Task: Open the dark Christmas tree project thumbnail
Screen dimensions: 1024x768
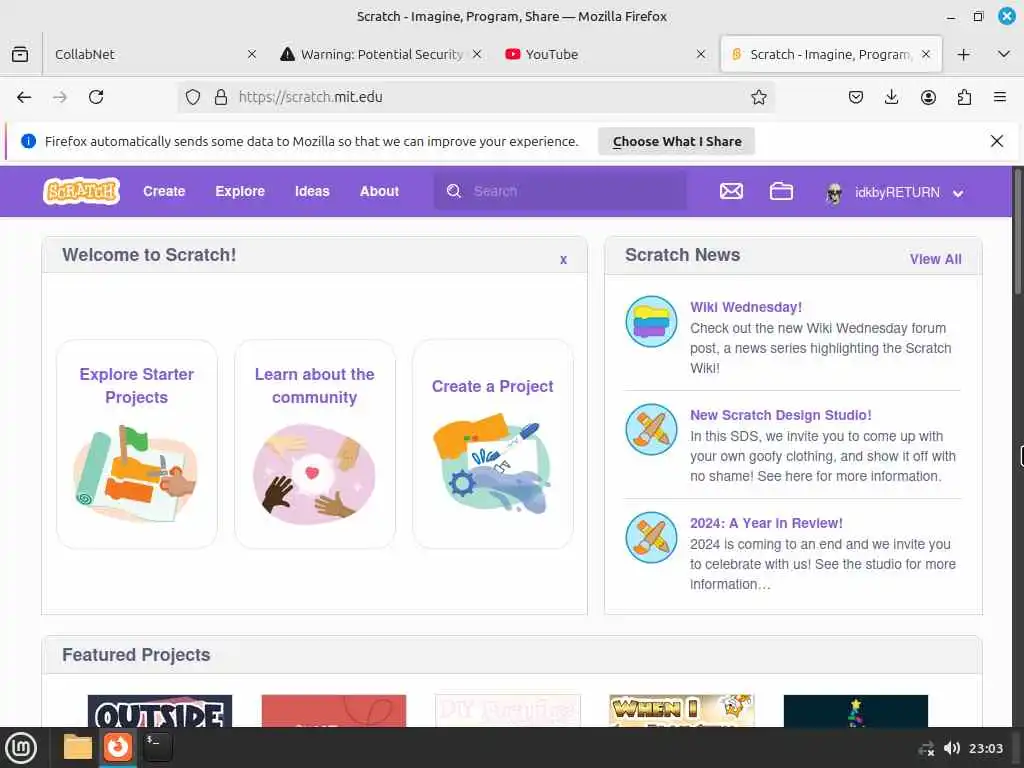Action: (856, 711)
